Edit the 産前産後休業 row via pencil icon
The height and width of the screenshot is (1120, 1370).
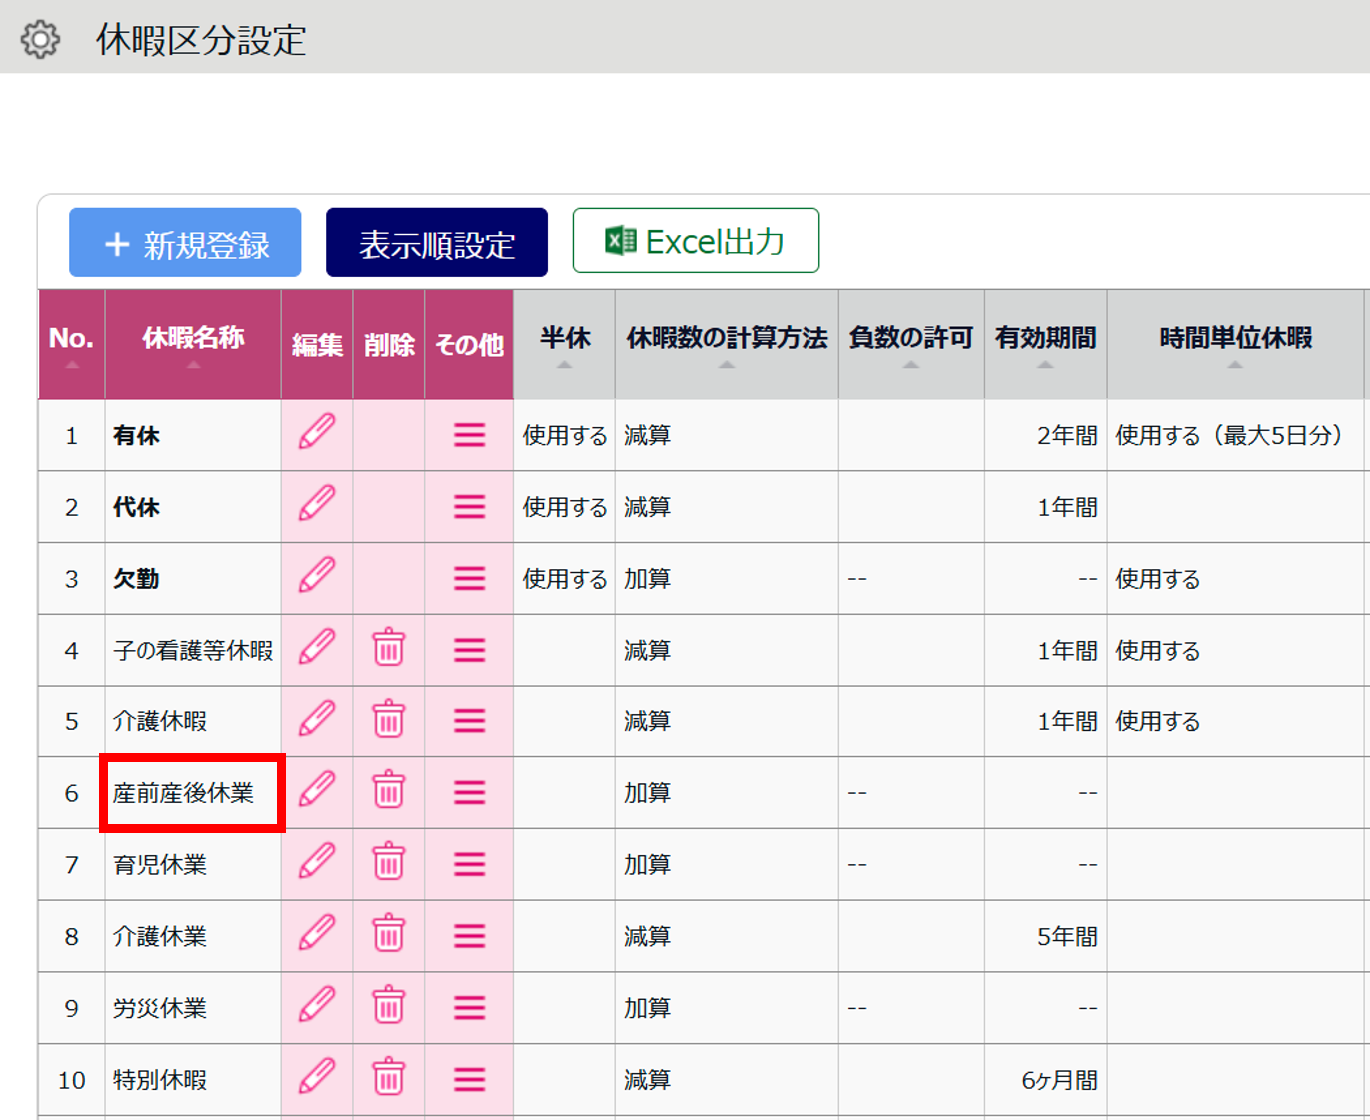point(317,791)
